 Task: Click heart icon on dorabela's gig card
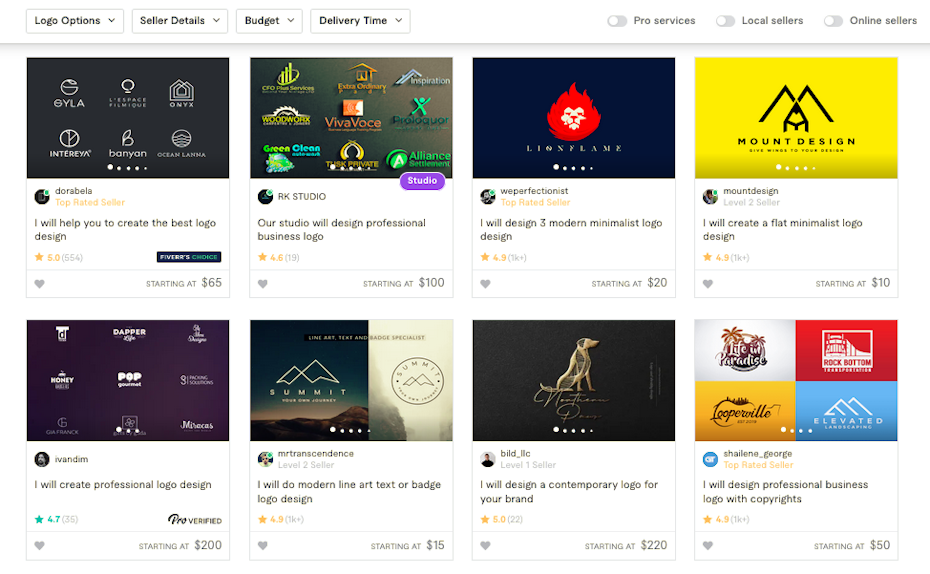(40, 284)
